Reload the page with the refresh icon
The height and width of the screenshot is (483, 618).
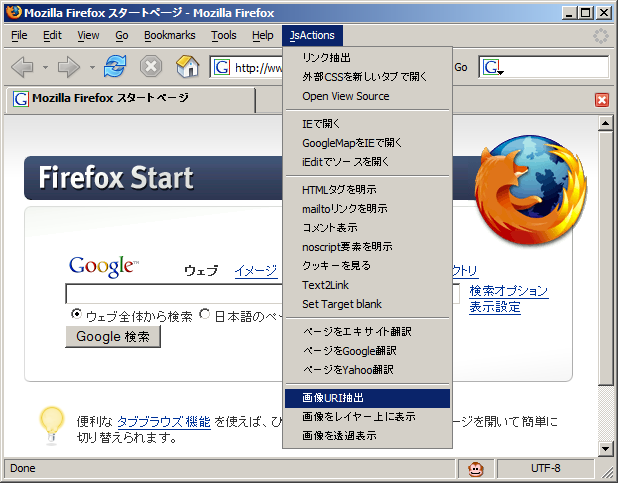click(x=115, y=66)
